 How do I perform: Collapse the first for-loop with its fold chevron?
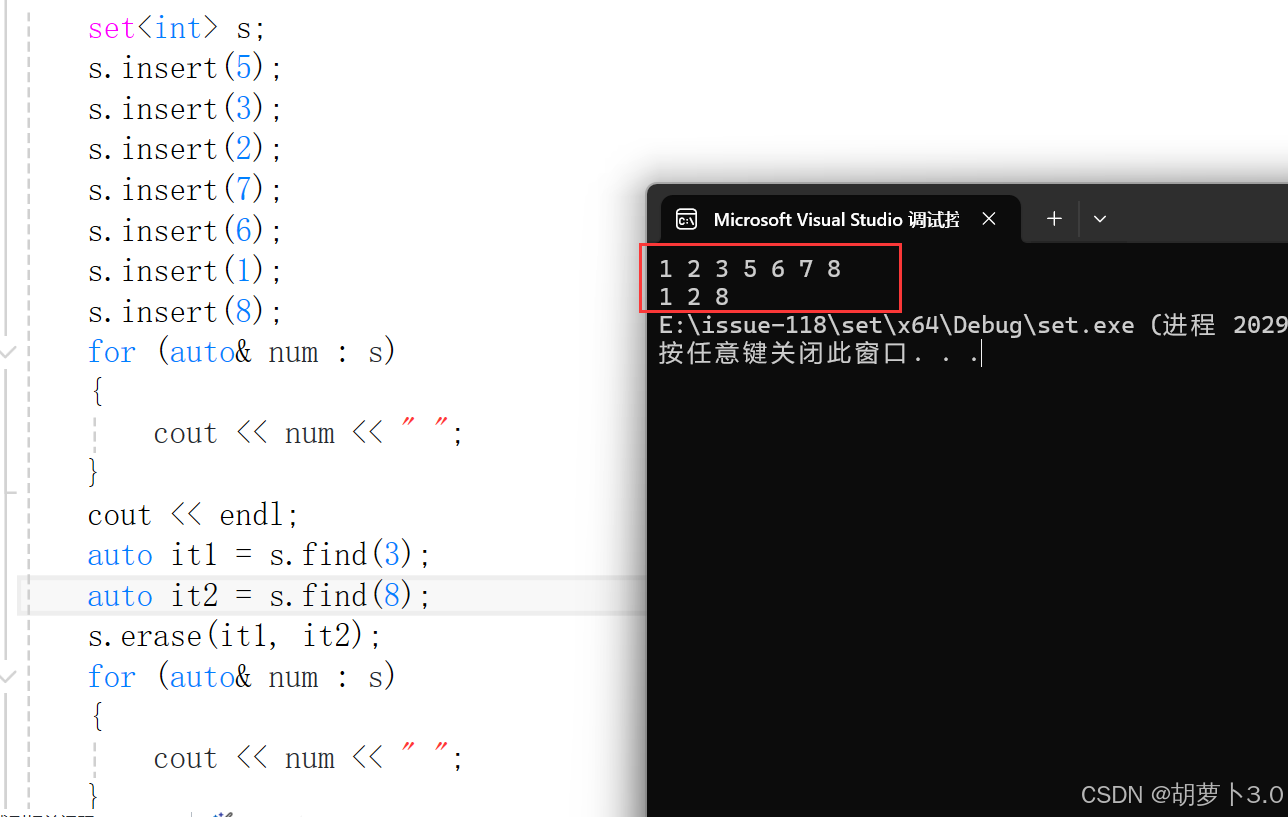pos(8,352)
